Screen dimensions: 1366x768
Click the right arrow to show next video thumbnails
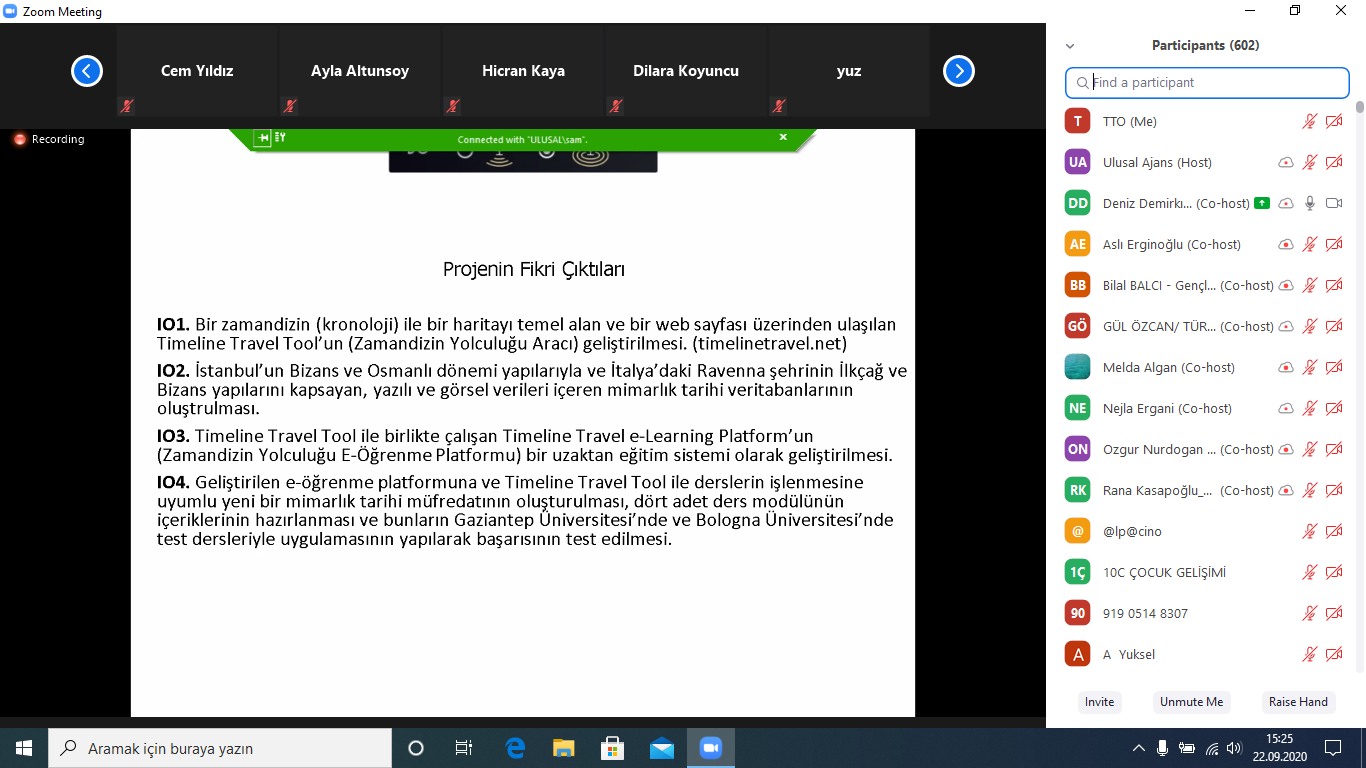959,71
